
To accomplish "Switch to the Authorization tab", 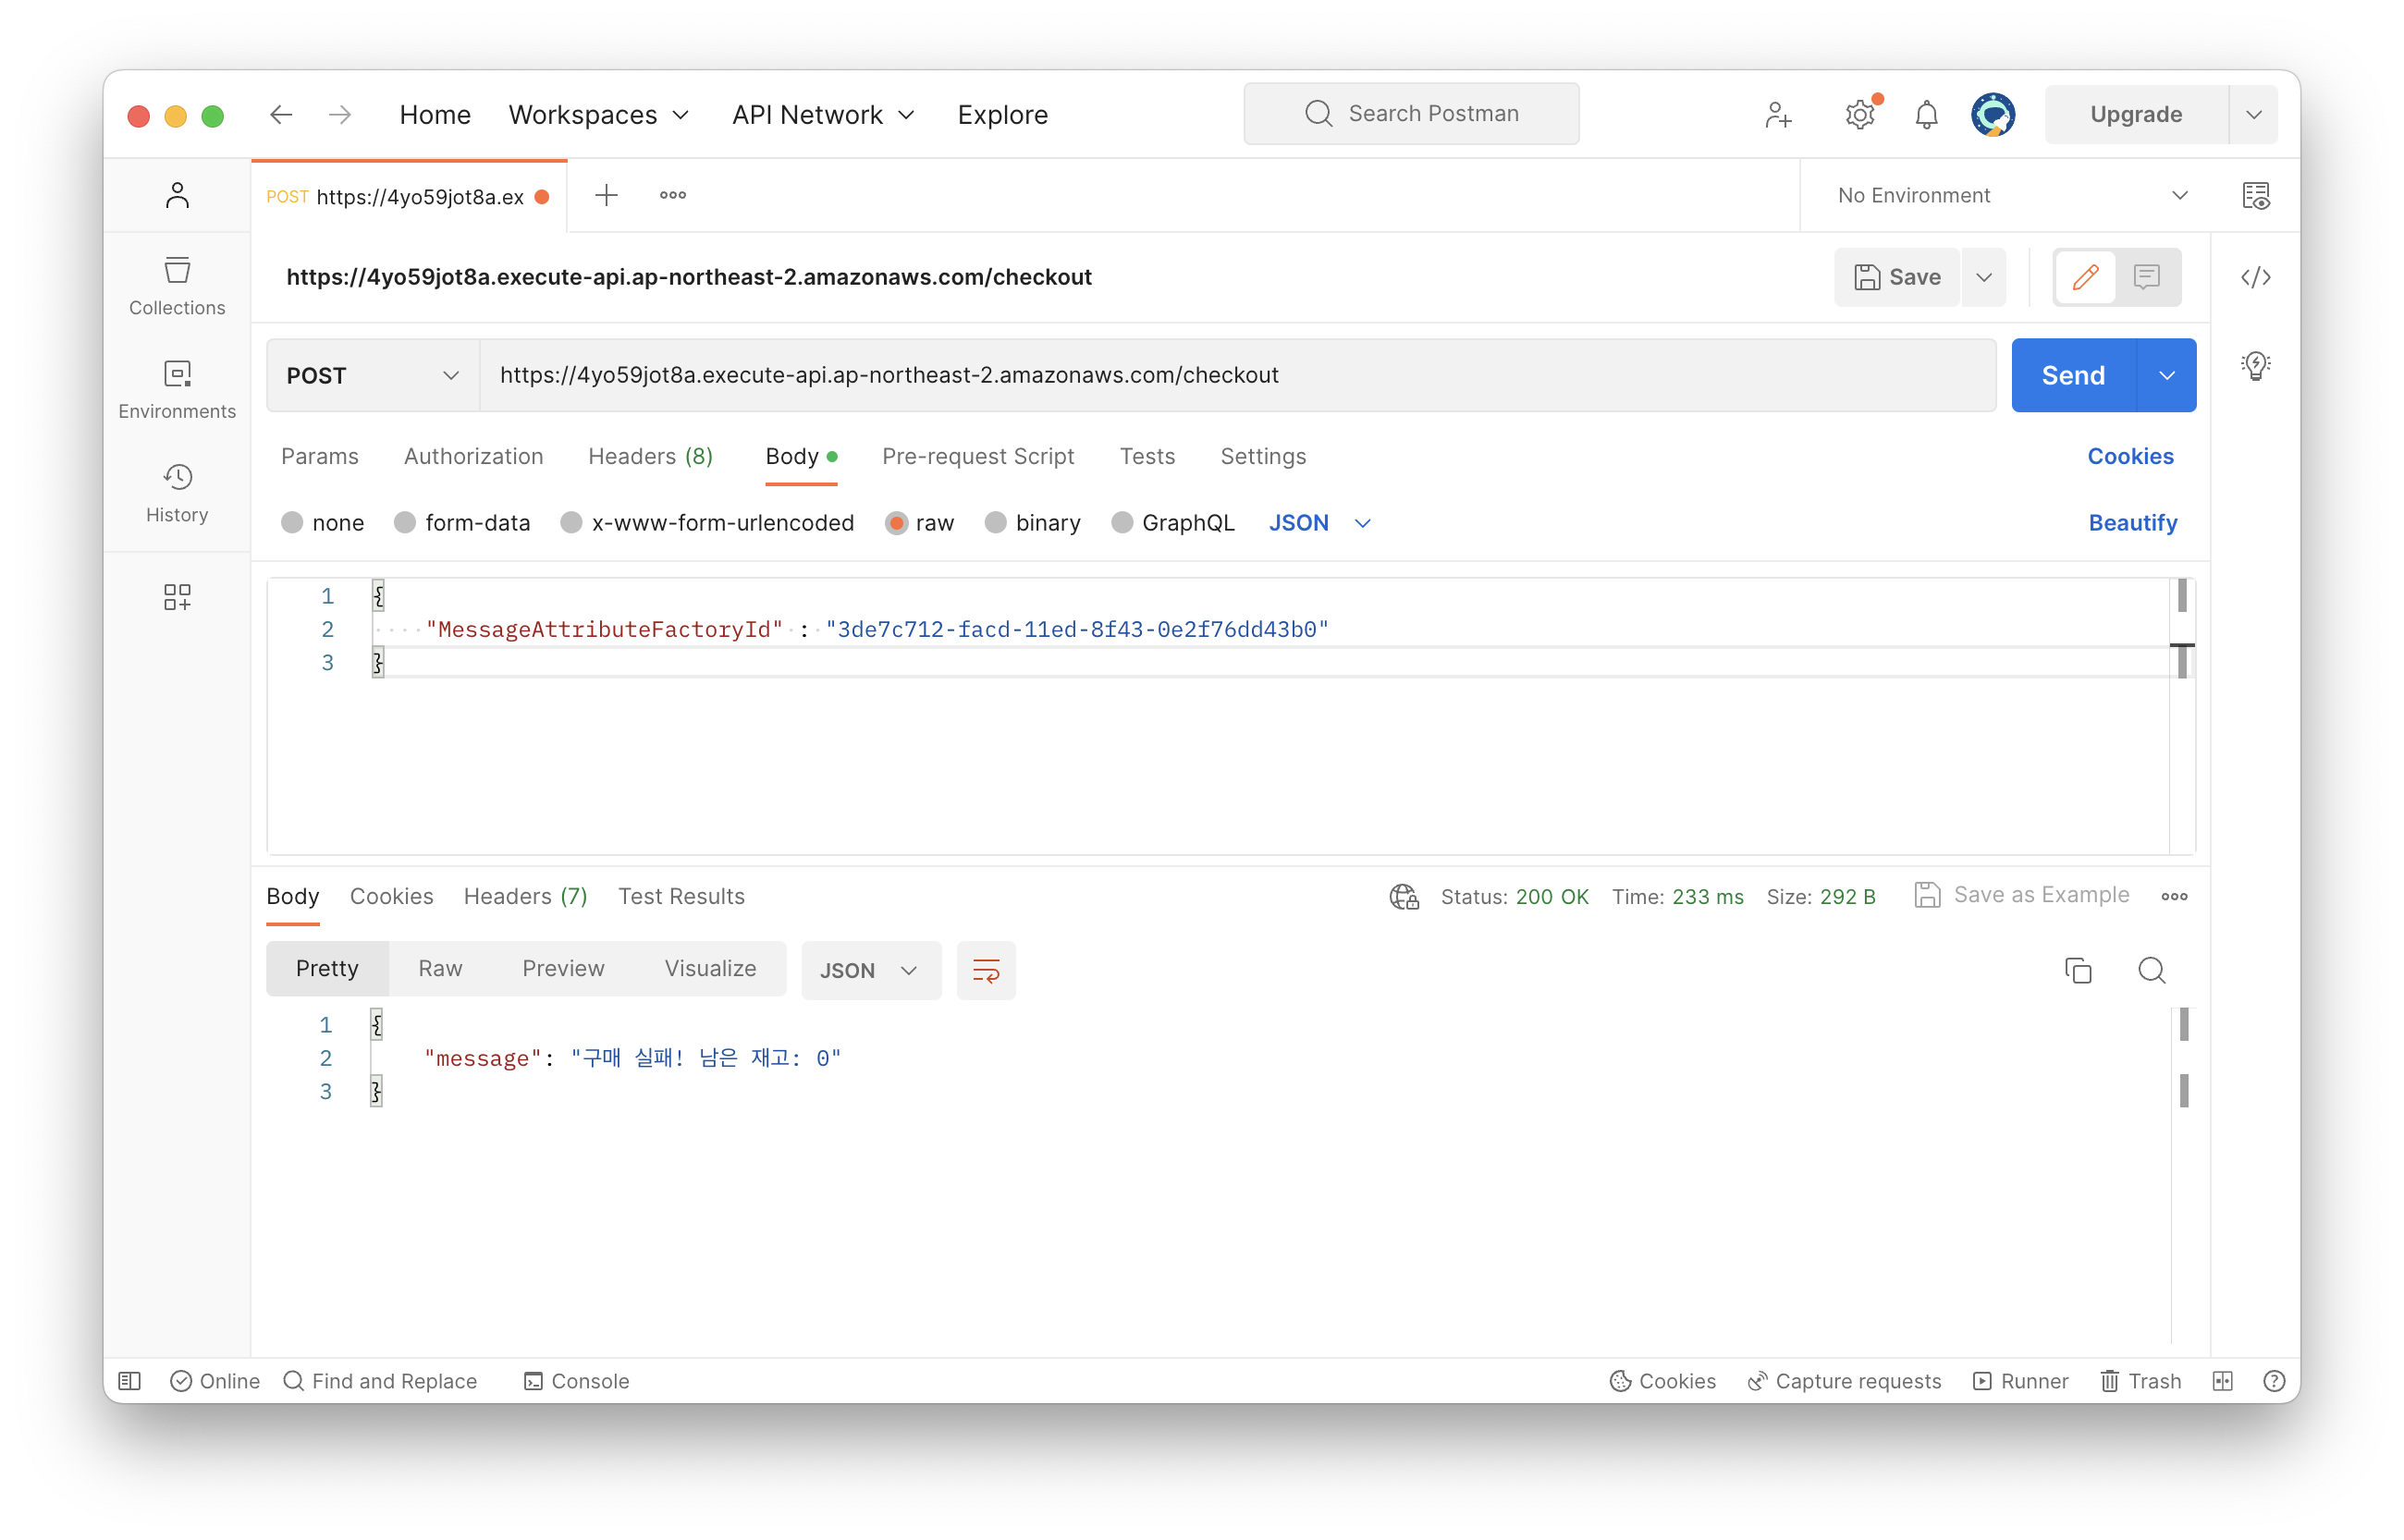I will pyautogui.click(x=474, y=456).
